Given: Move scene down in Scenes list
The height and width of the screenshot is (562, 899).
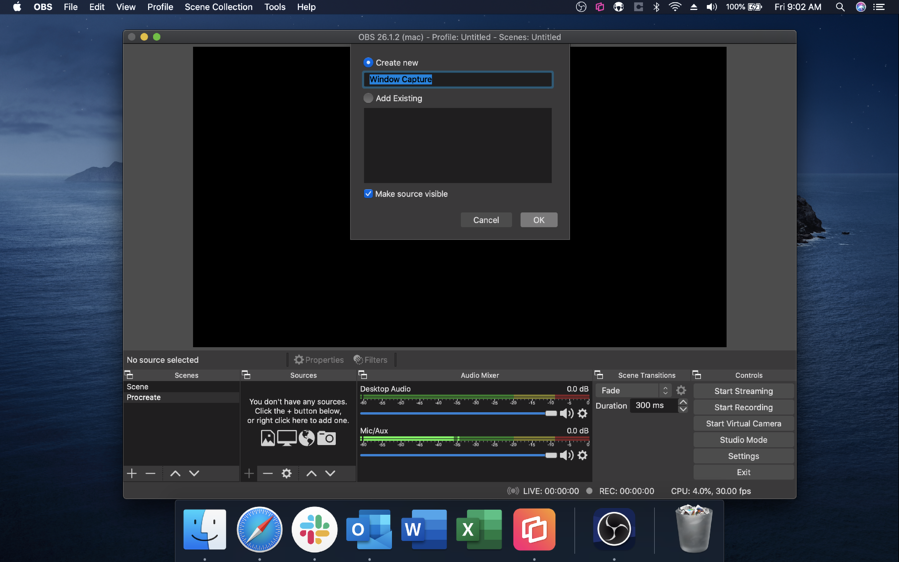Looking at the screenshot, I should click(194, 473).
